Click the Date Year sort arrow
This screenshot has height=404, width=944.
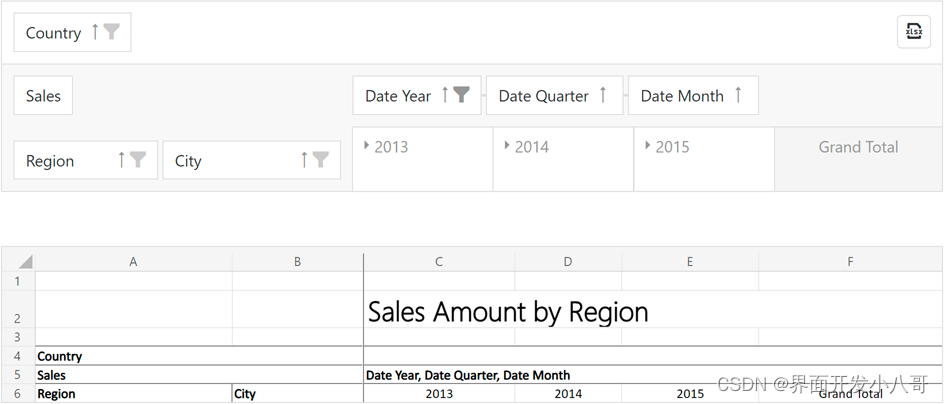click(445, 95)
